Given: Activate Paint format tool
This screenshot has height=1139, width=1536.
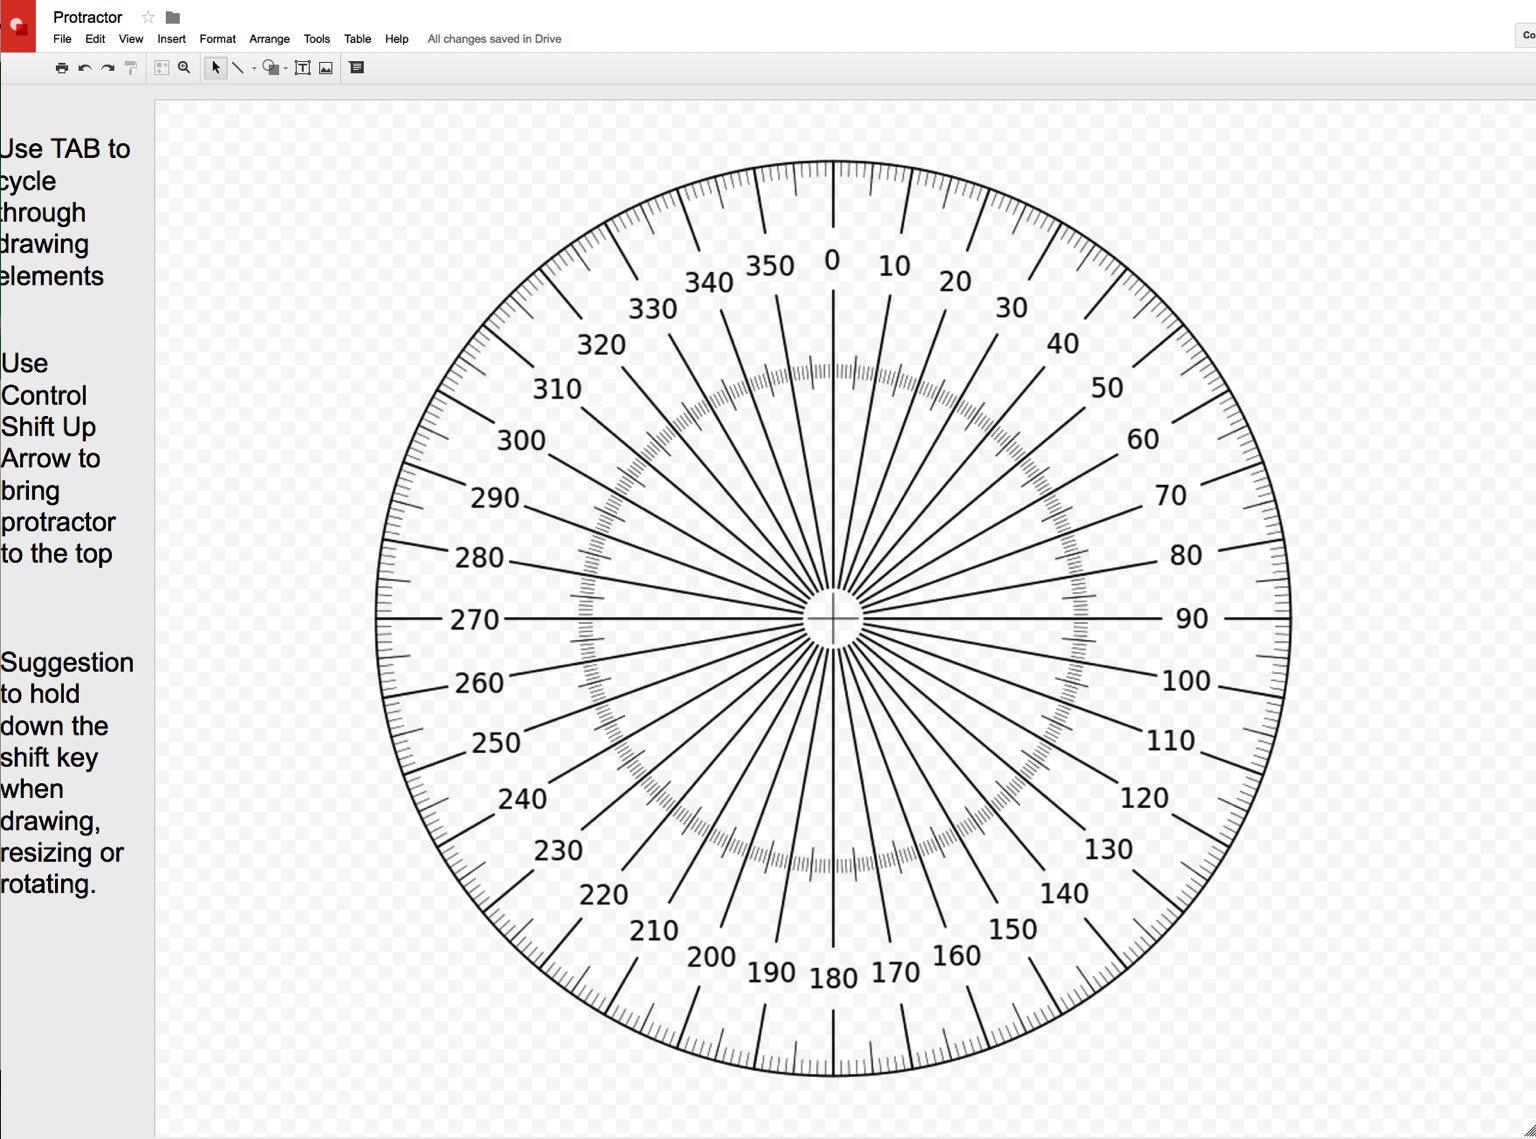Looking at the screenshot, I should tap(131, 67).
